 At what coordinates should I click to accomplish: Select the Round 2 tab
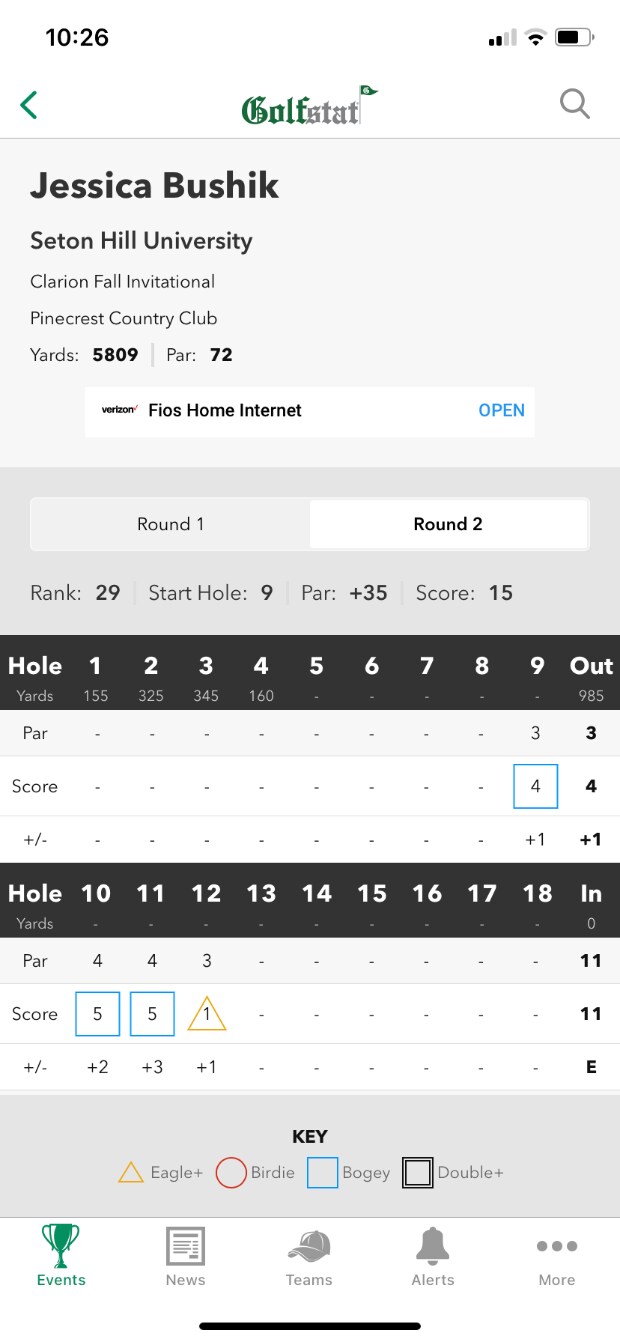coord(448,524)
